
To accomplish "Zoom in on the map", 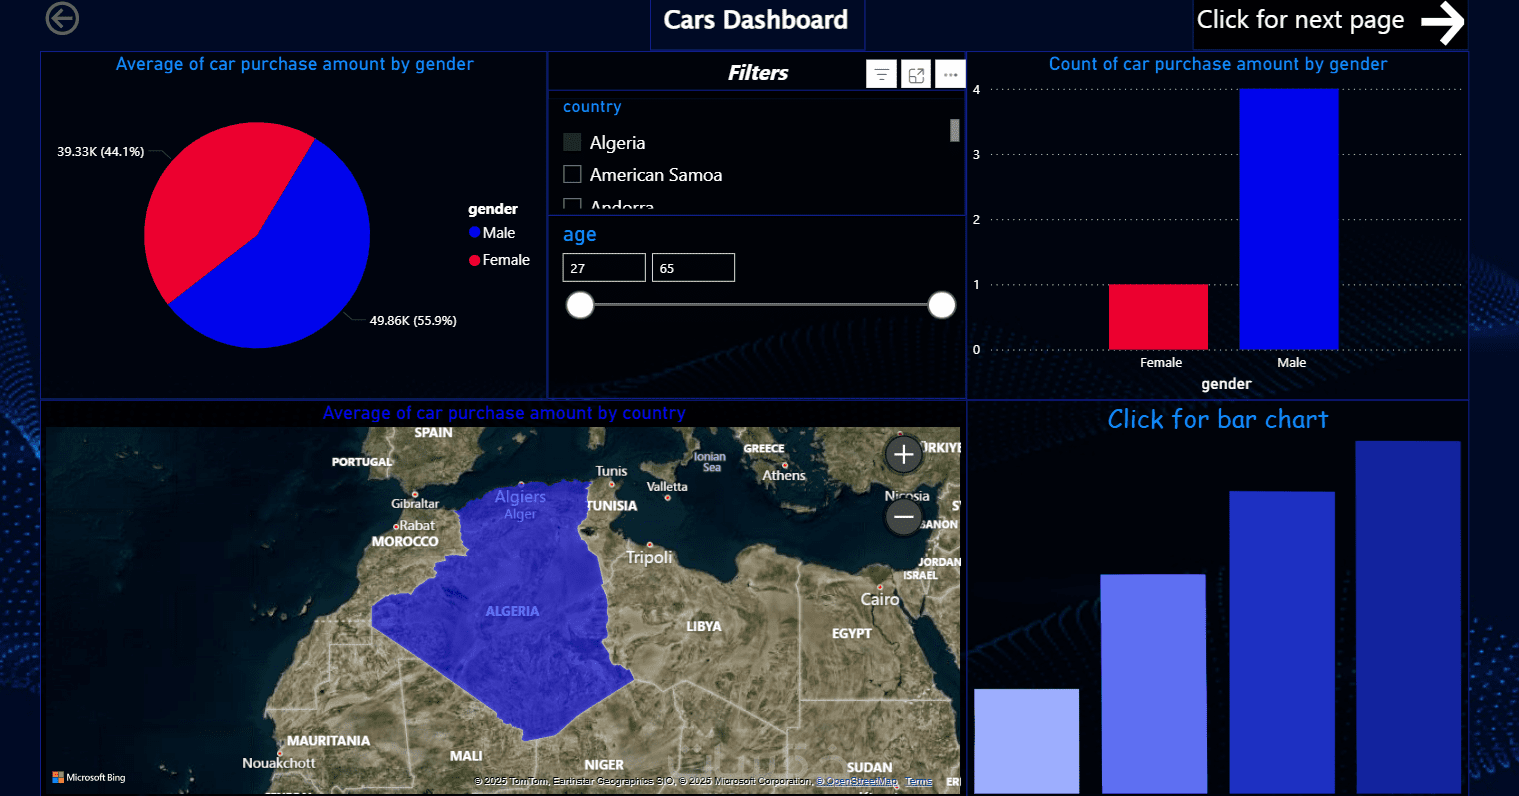I will tap(903, 455).
